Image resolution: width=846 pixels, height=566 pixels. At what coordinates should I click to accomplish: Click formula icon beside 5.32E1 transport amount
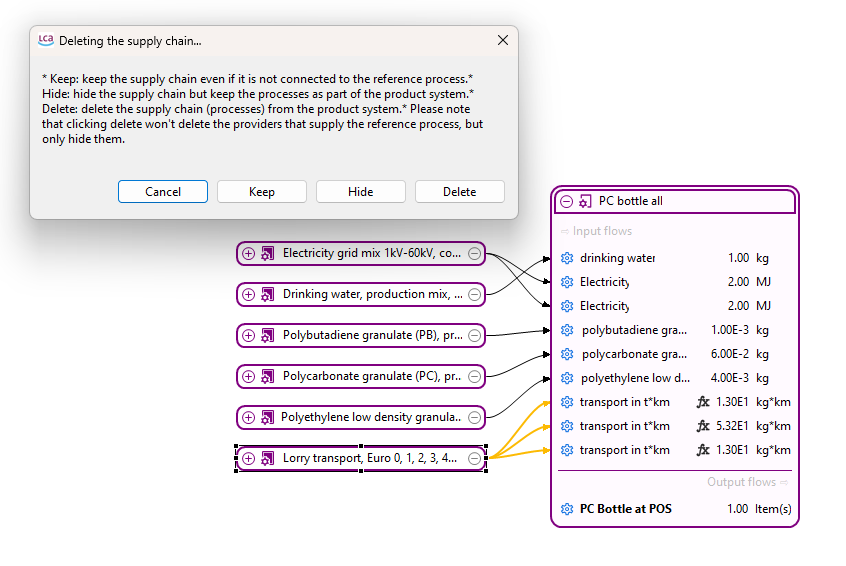click(703, 426)
